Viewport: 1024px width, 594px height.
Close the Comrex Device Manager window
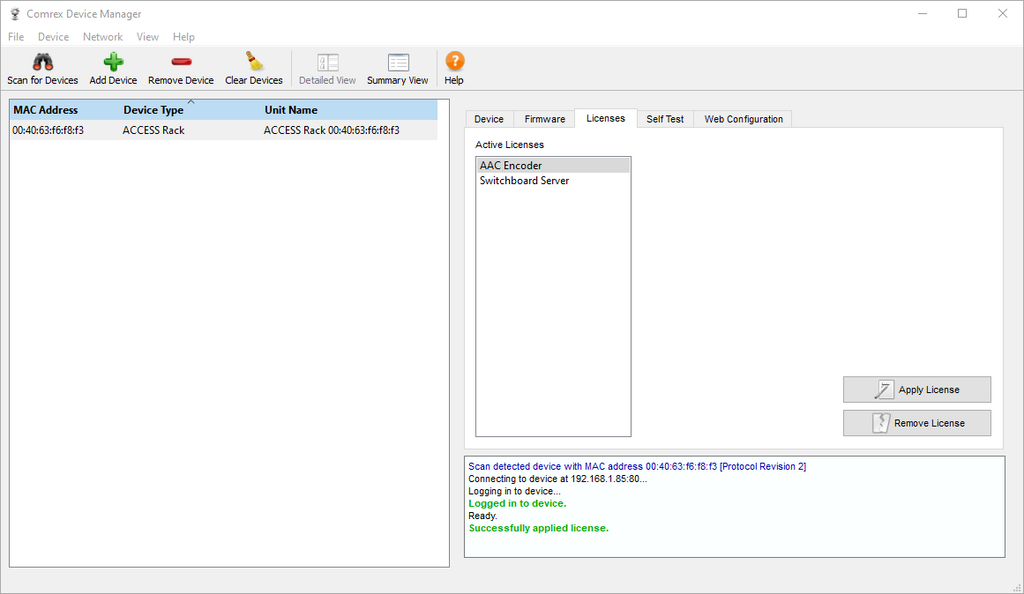click(1002, 14)
